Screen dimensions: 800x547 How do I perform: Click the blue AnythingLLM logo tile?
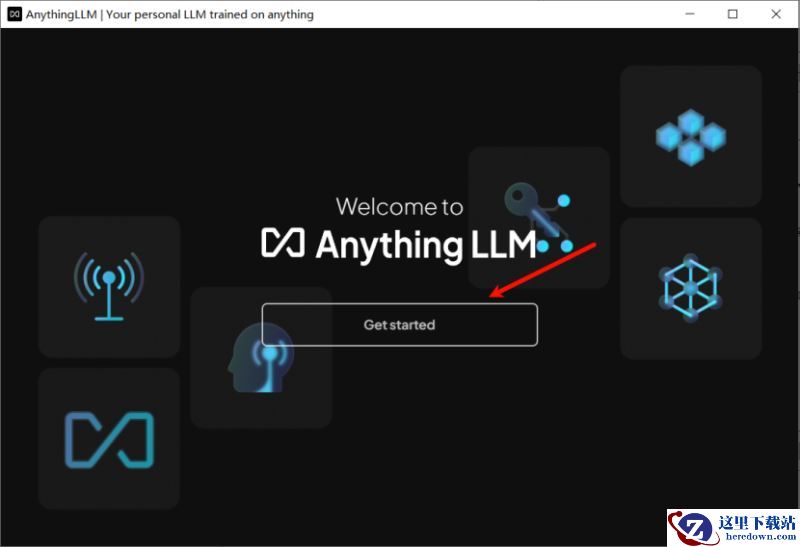coord(109,440)
